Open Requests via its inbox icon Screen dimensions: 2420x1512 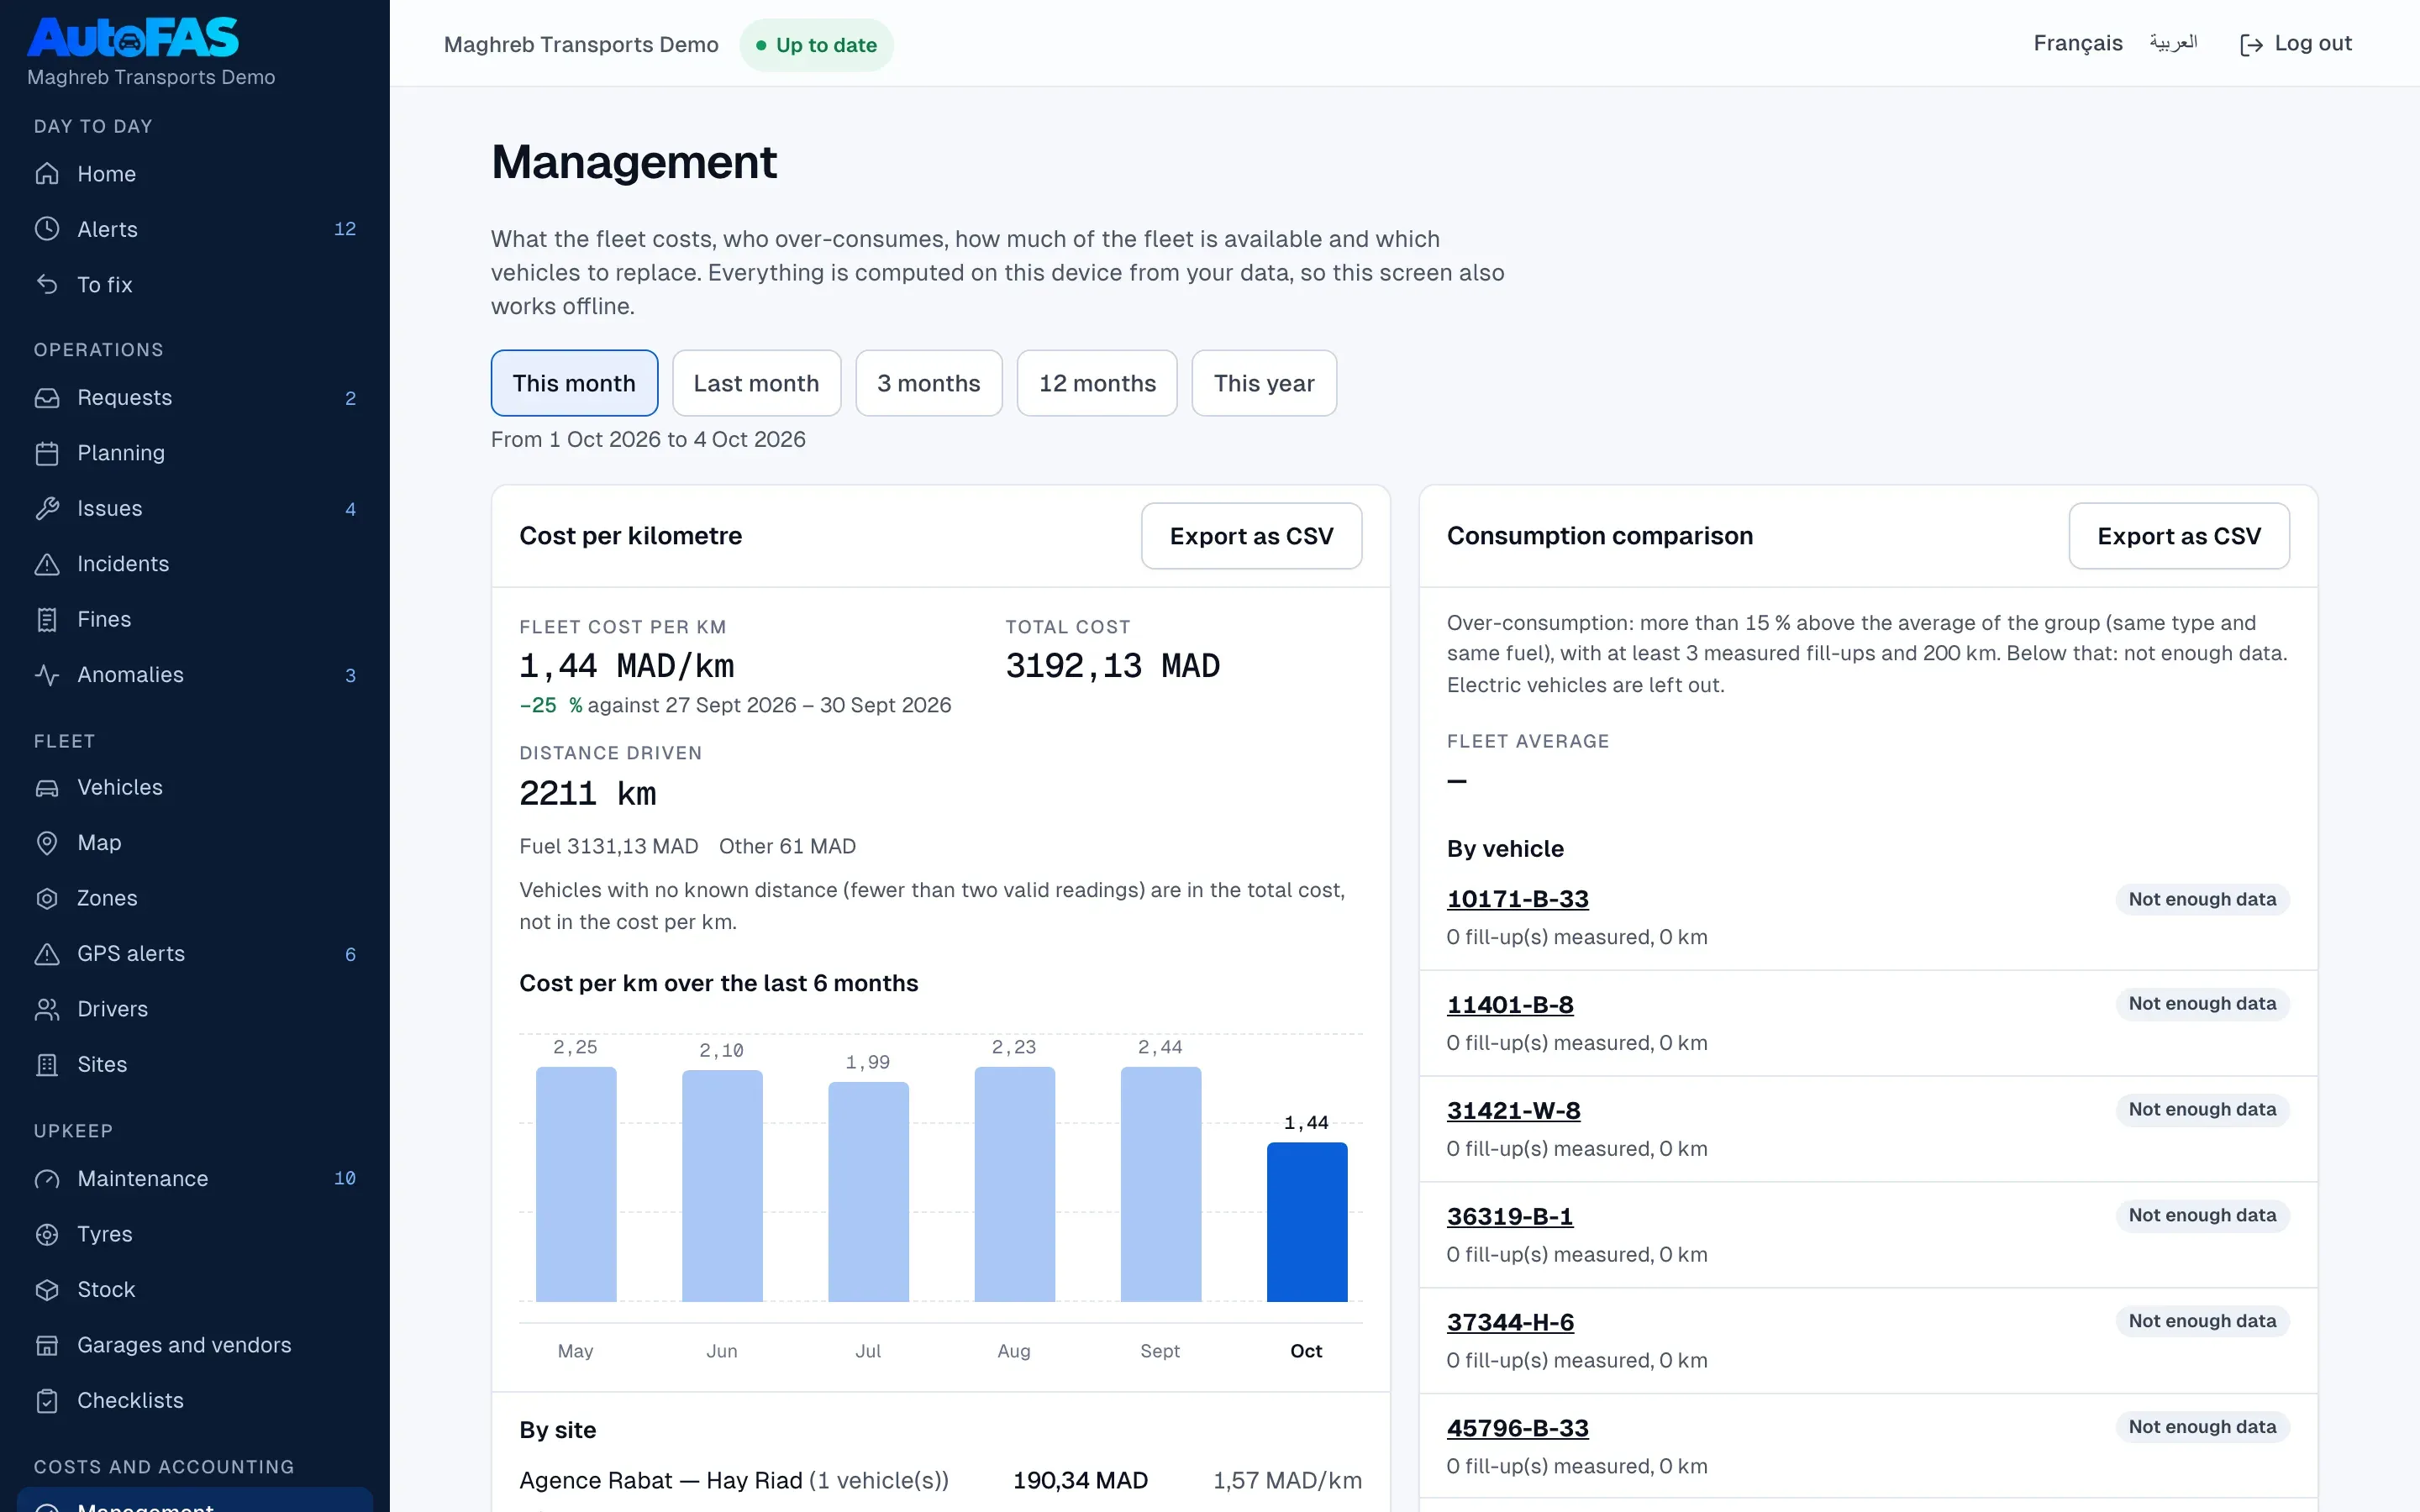(x=47, y=398)
